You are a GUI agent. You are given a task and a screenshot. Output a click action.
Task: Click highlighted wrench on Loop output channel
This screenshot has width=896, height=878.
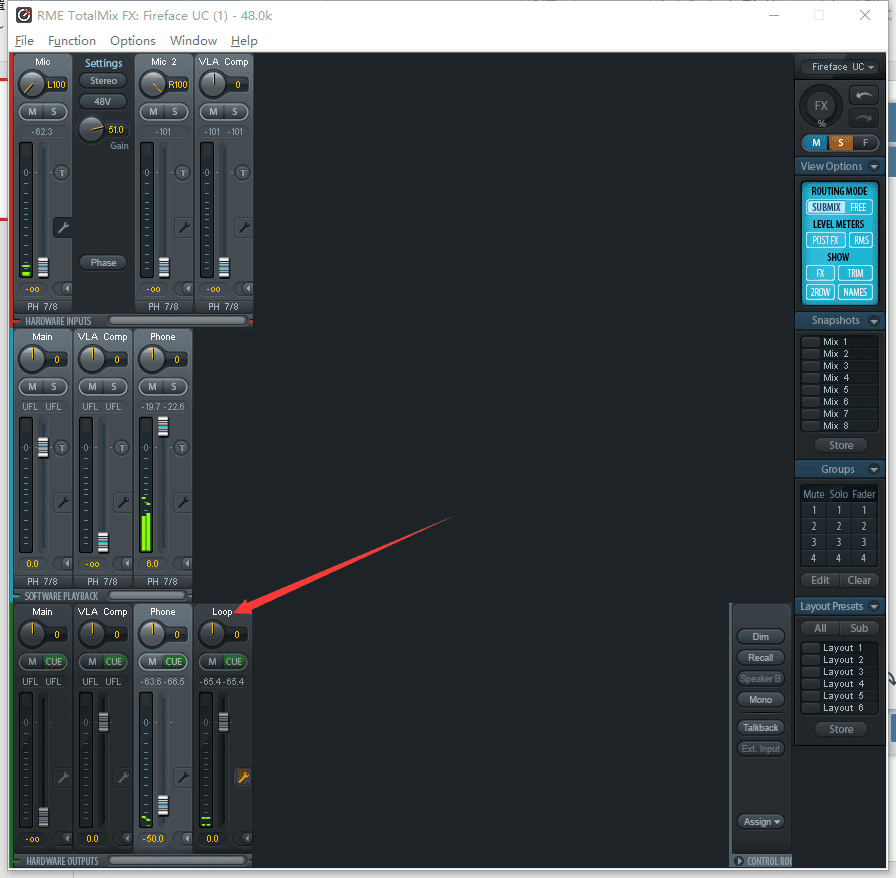[x=243, y=777]
